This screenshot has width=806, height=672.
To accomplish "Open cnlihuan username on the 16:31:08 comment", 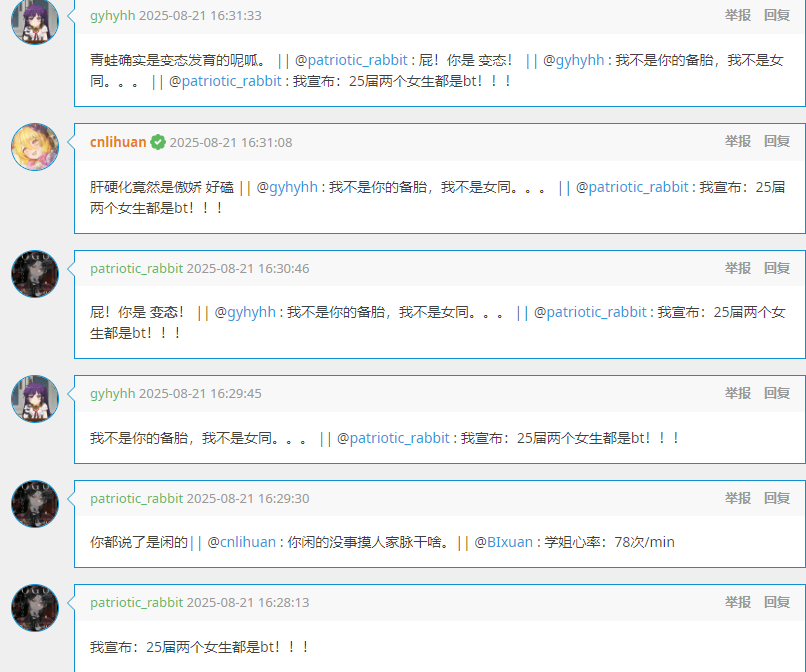I will pos(118,142).
